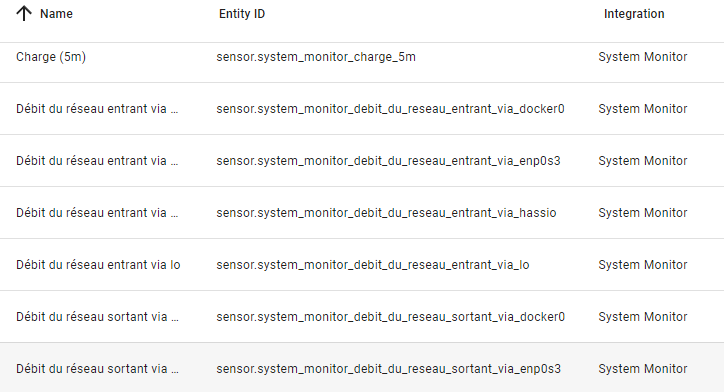
Task: Open entity with ID ending sortant_via_docker0
Action: 390,317
